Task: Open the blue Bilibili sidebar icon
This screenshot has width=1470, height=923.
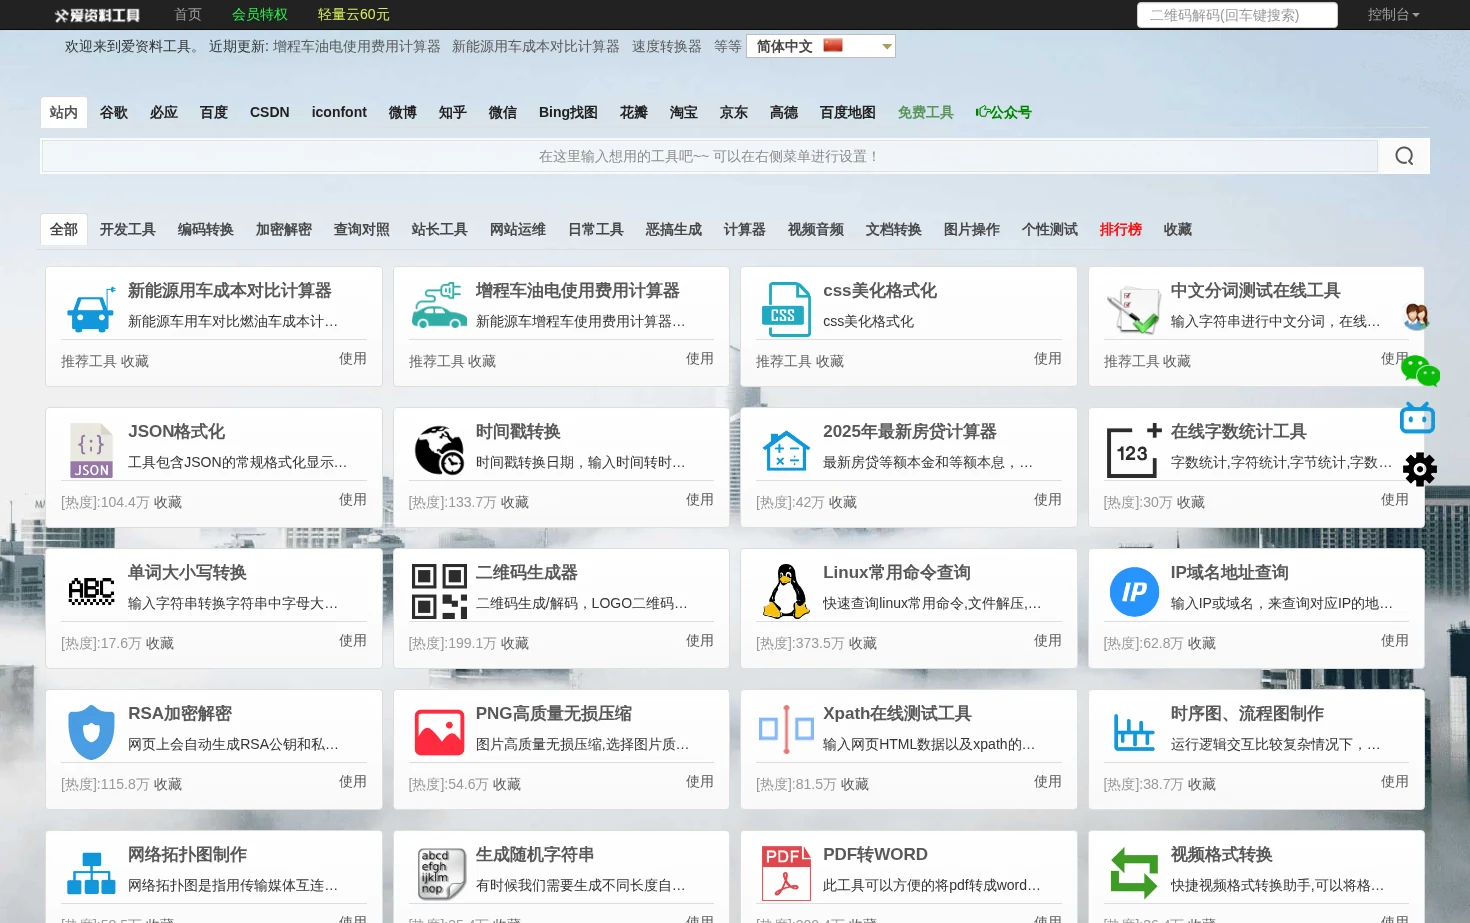Action: pyautogui.click(x=1417, y=418)
